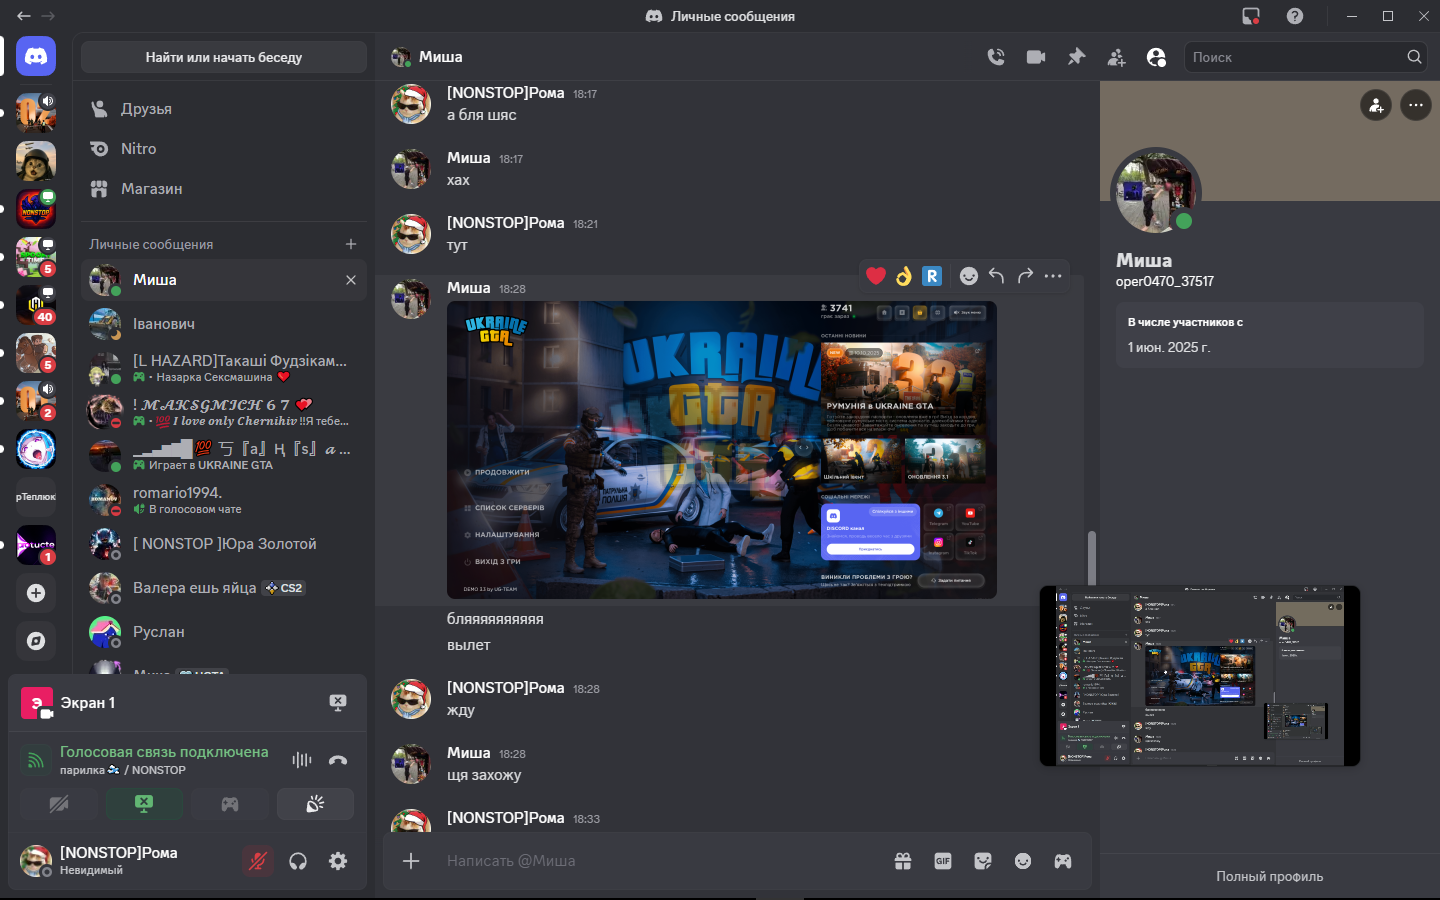Toggle the user profile side panel
This screenshot has width=1440, height=900.
tap(1156, 57)
